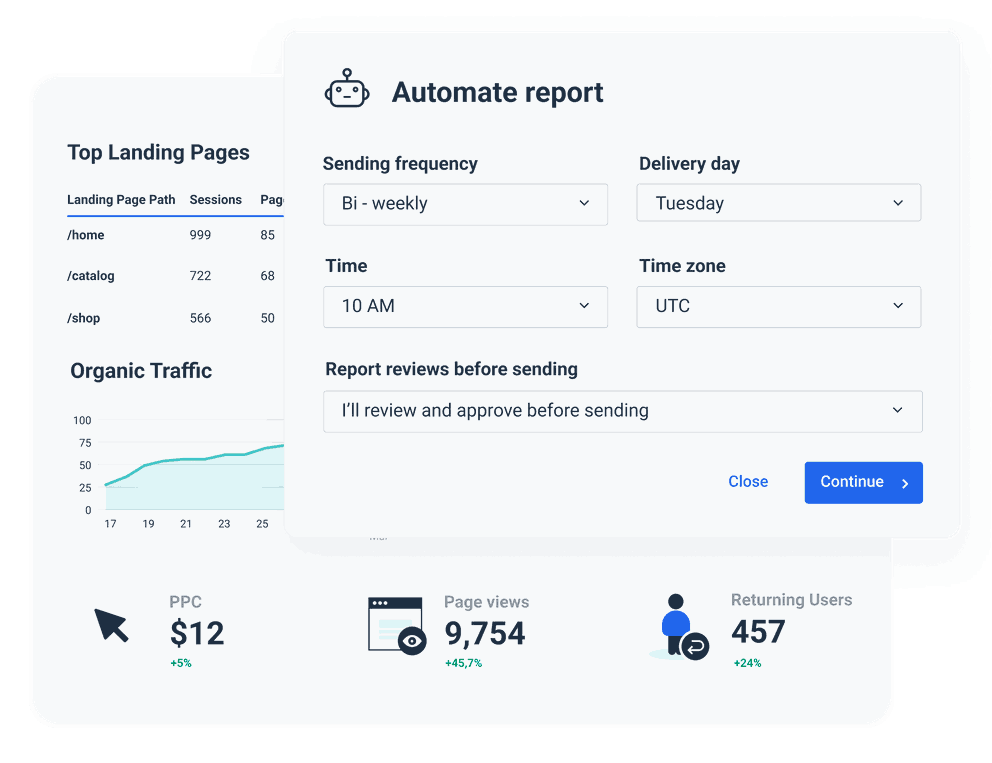
Task: Select the /catalog row in Top Landing Pages
Action: 90,276
